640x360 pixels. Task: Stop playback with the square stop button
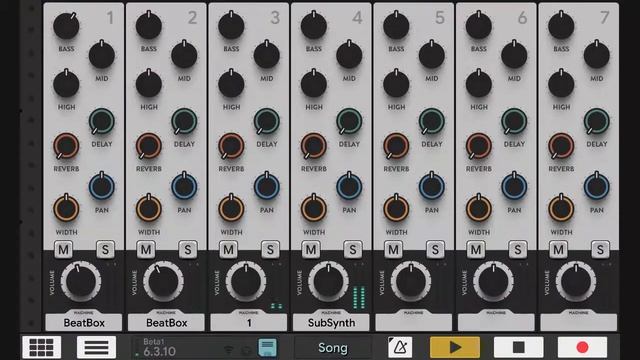coord(518,347)
